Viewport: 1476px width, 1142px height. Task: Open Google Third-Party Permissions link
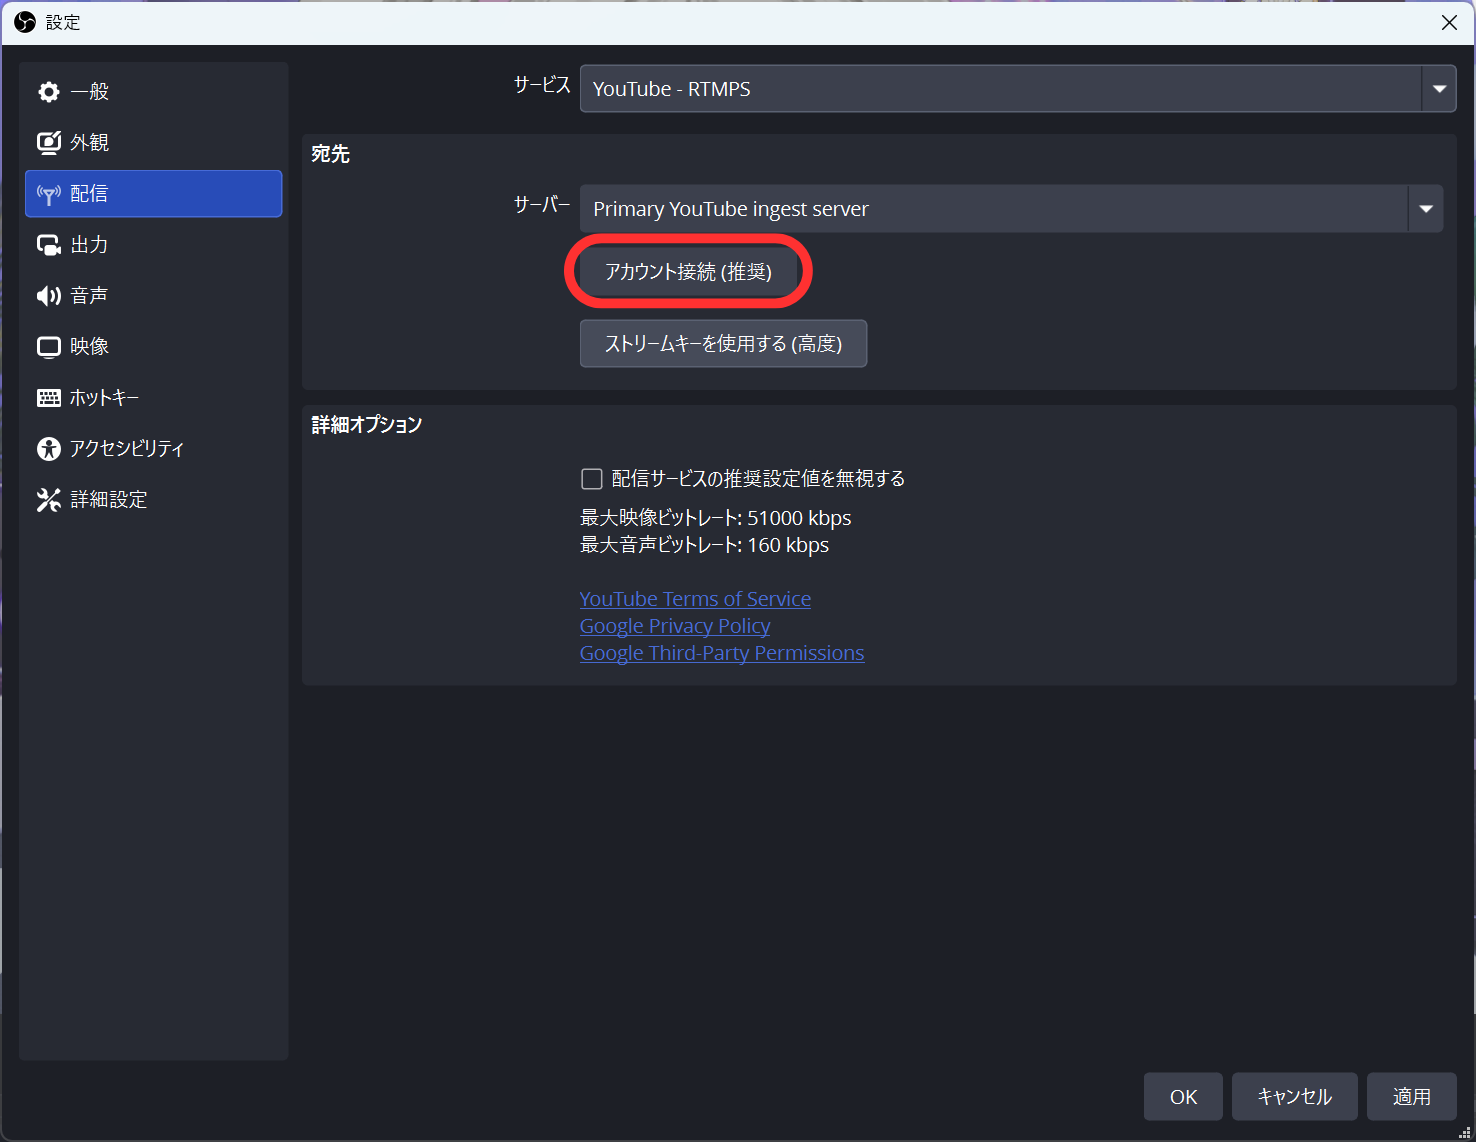(722, 653)
